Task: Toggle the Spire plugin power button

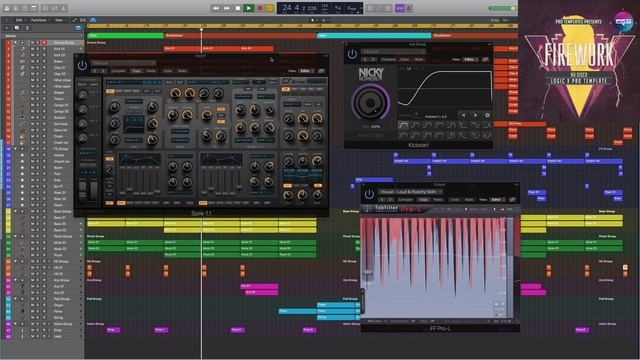Action: point(82,65)
